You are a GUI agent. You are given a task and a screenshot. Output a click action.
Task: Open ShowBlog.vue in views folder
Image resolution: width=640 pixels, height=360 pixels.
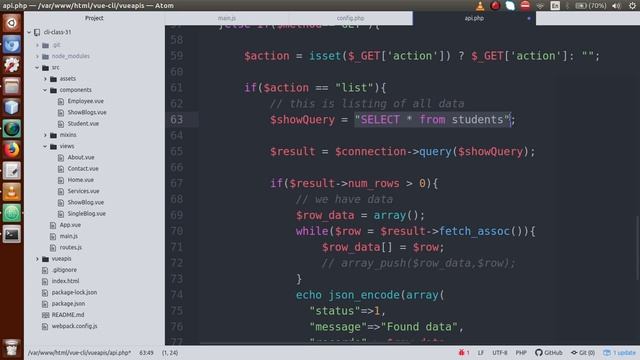tap(86, 202)
